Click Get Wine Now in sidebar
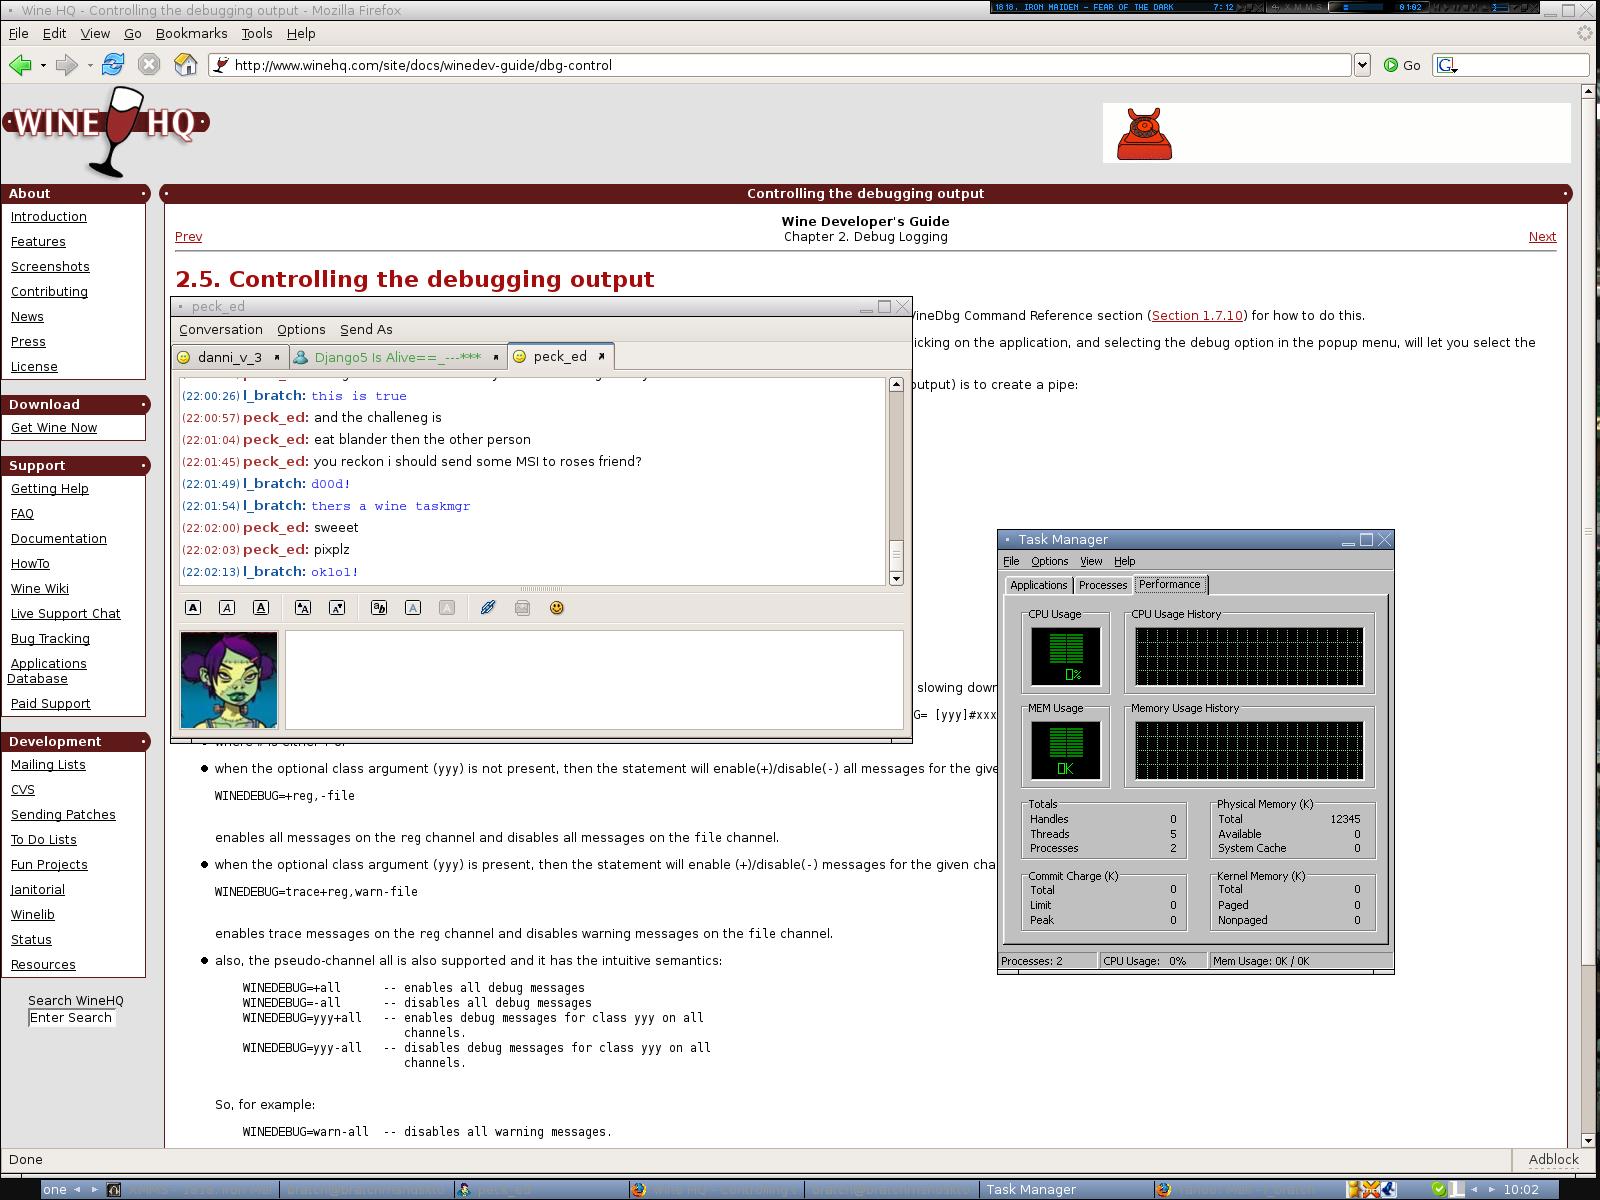Image resolution: width=1600 pixels, height=1200 pixels. pyautogui.click(x=54, y=427)
